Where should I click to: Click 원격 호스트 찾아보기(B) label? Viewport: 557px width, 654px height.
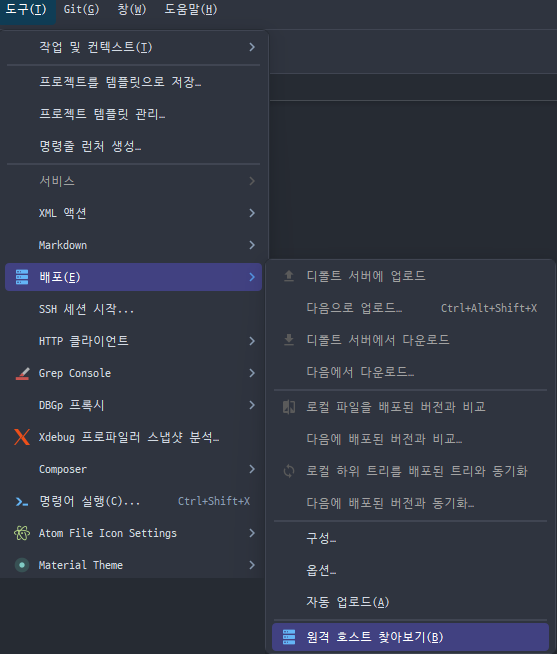coord(375,637)
